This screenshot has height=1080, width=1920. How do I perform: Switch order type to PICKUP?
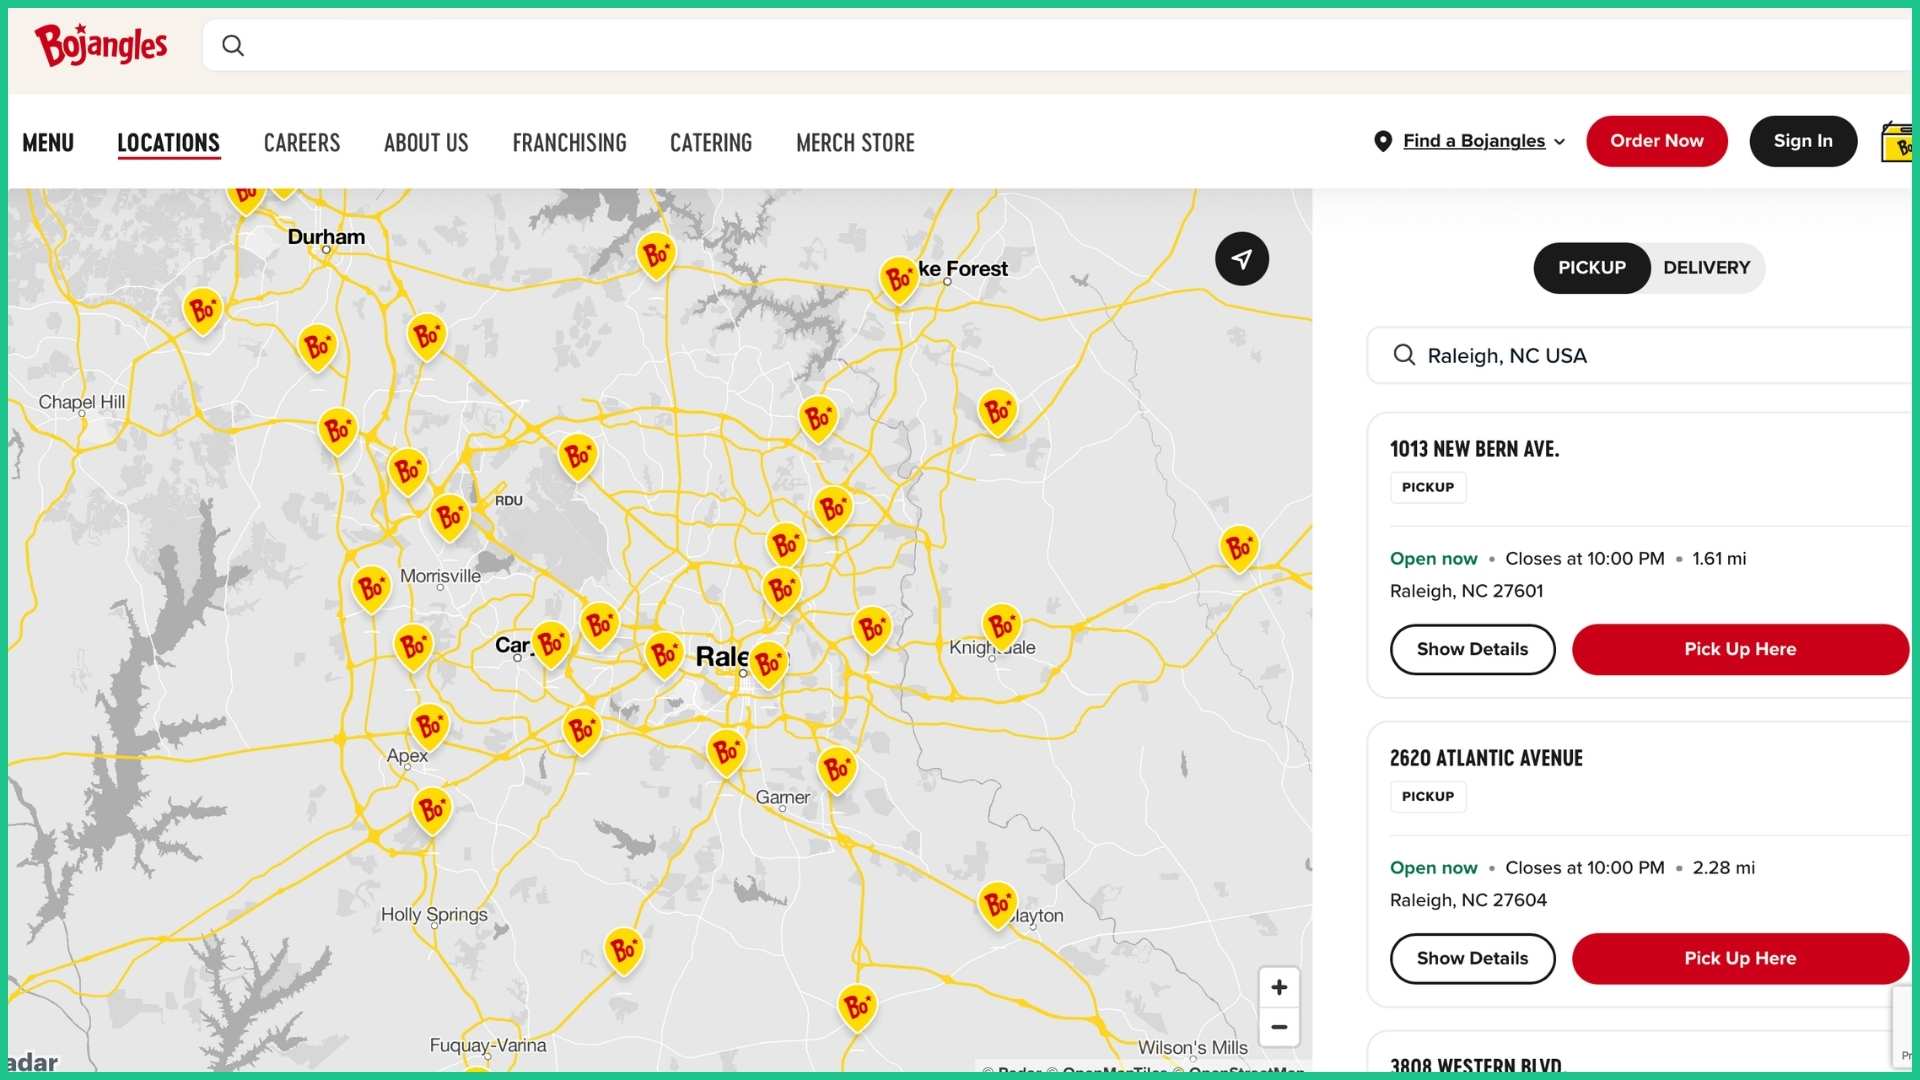click(1592, 268)
